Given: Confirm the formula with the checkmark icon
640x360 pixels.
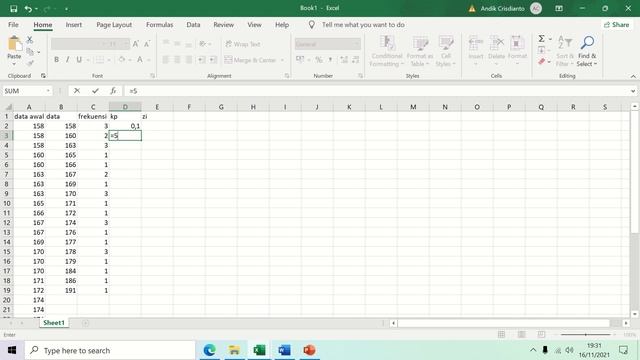Looking at the screenshot, I should (95, 91).
